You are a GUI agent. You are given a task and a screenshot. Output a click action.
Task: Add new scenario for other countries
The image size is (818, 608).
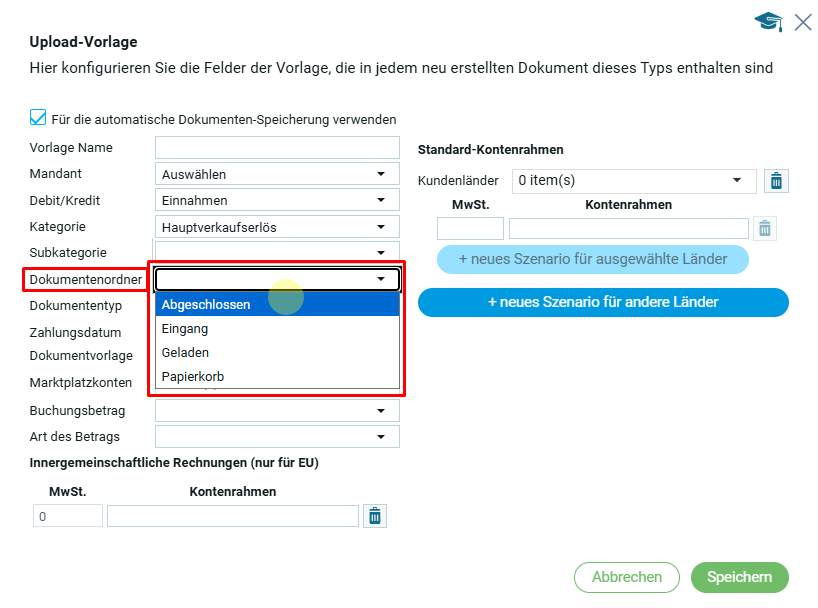click(x=603, y=302)
